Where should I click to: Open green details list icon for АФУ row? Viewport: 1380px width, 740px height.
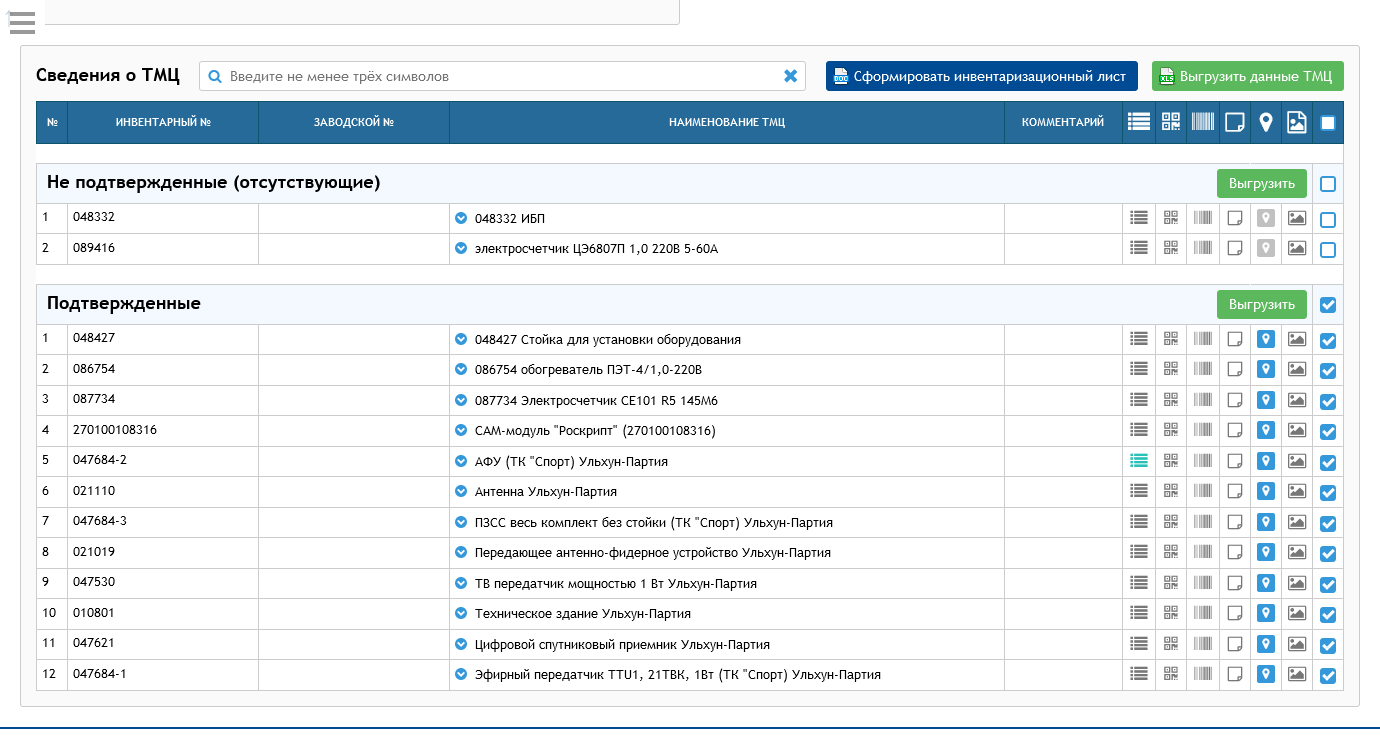pos(1138,461)
